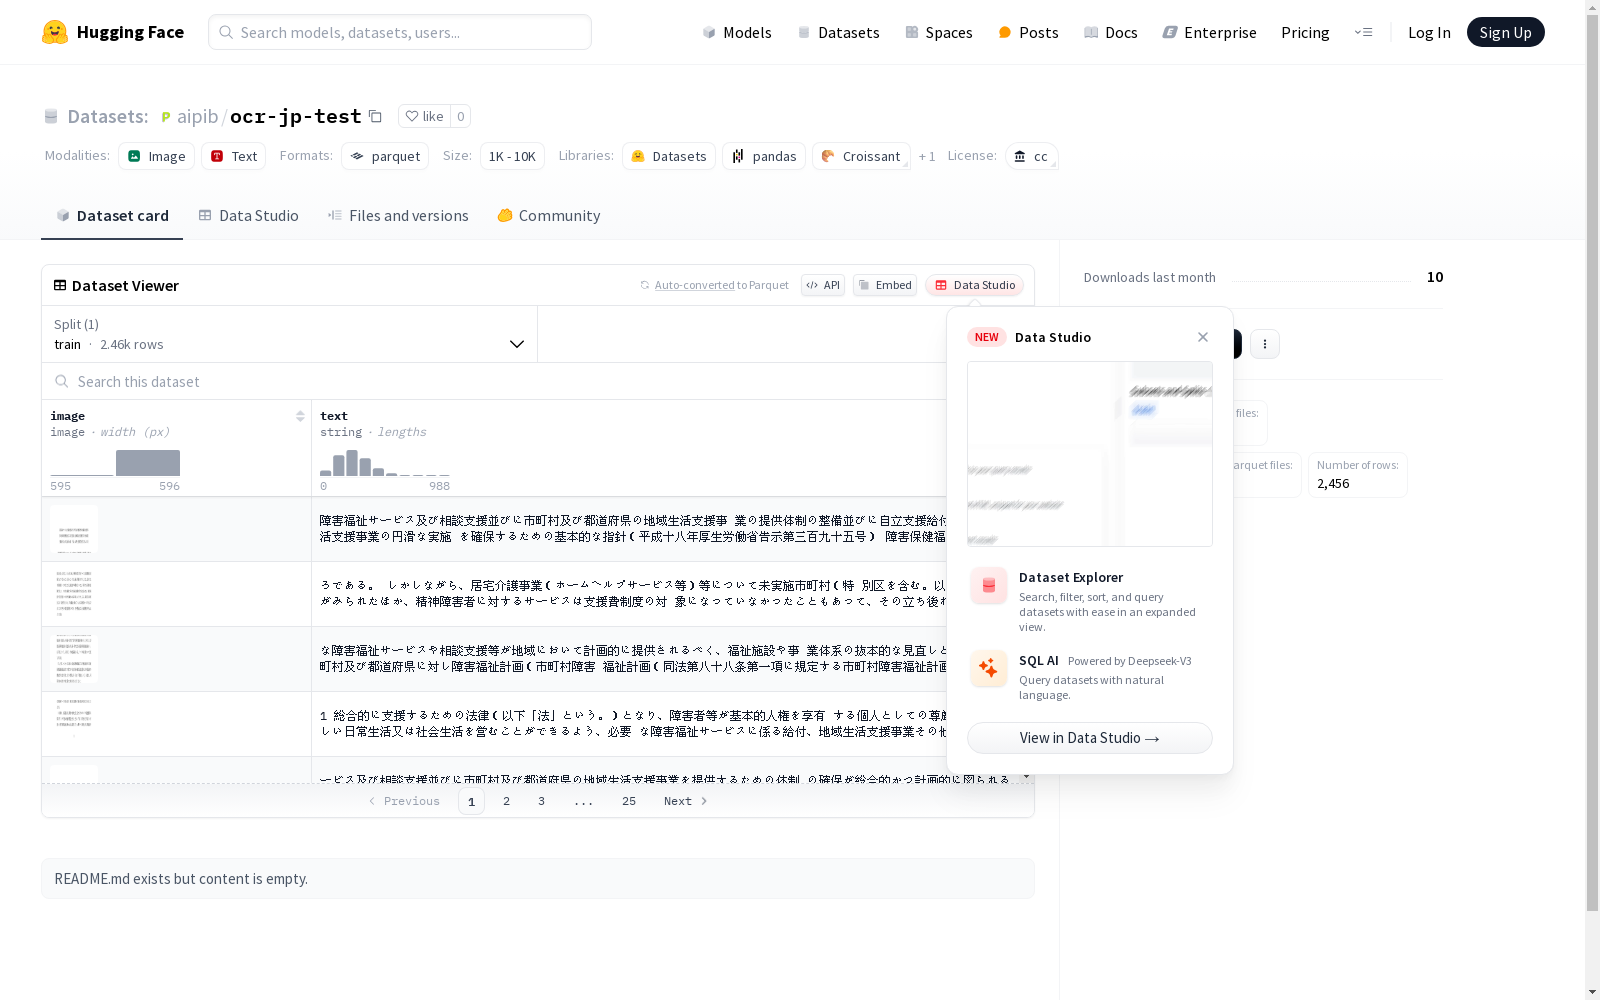Open the third row image thumbnail
Viewport: 1600px width, 1000px height.
[74, 659]
